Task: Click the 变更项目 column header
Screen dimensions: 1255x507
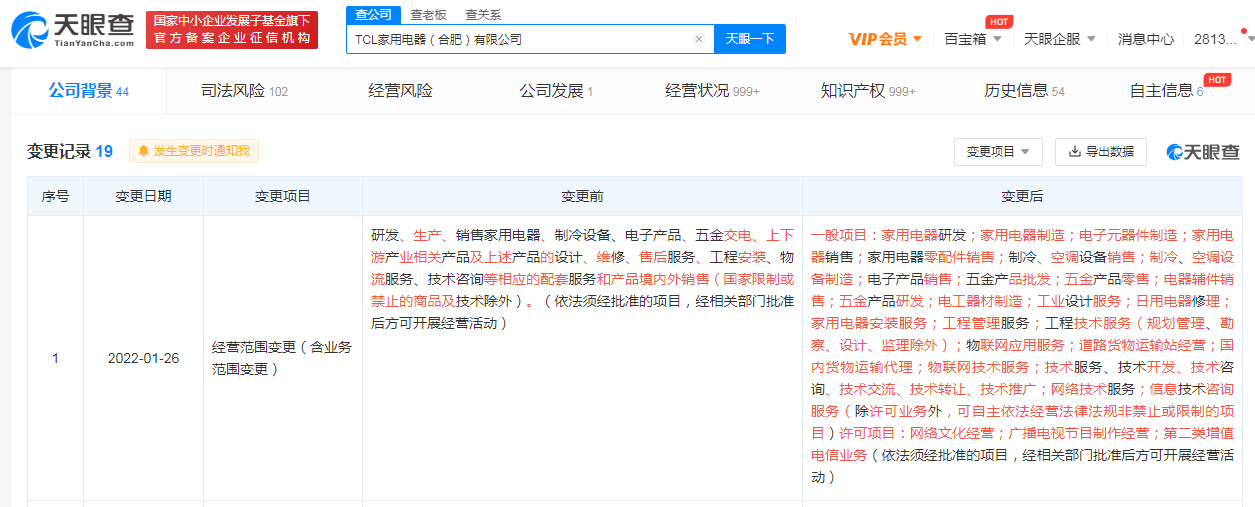Action: click(x=283, y=197)
